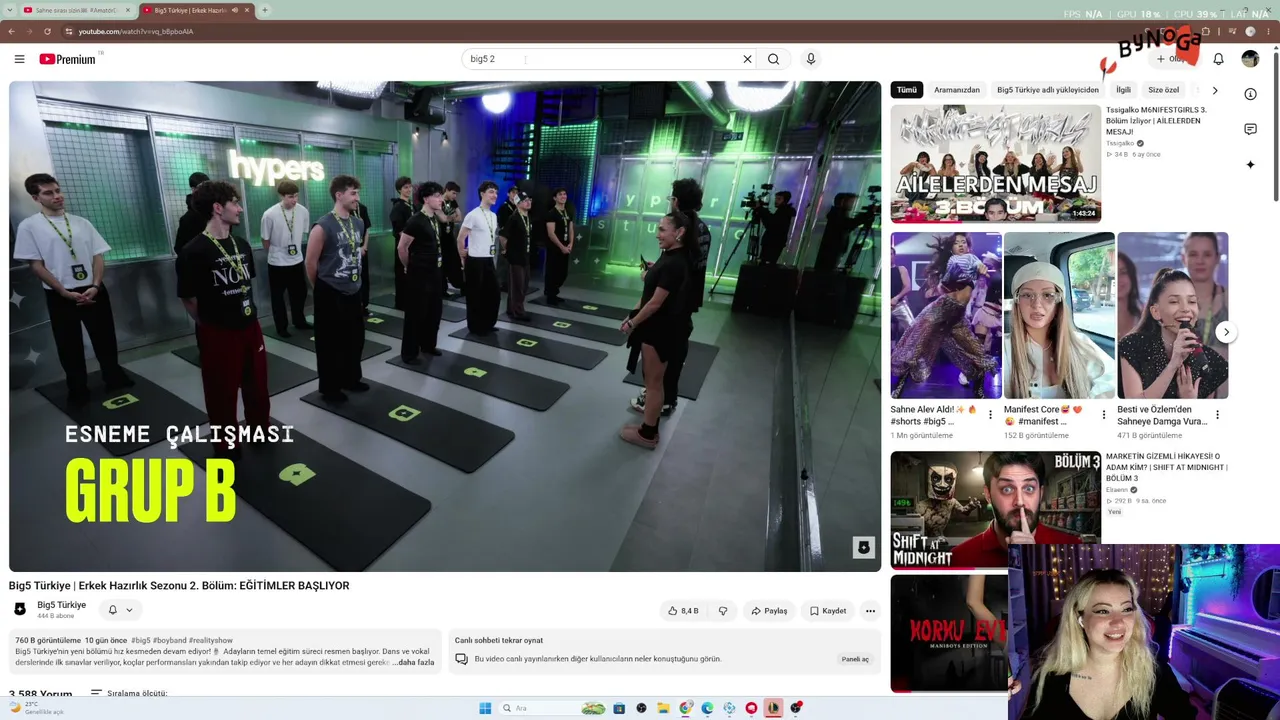Open the Sıralama ölçütü sort dropdown
This screenshot has width=1280, height=720.
(129, 693)
